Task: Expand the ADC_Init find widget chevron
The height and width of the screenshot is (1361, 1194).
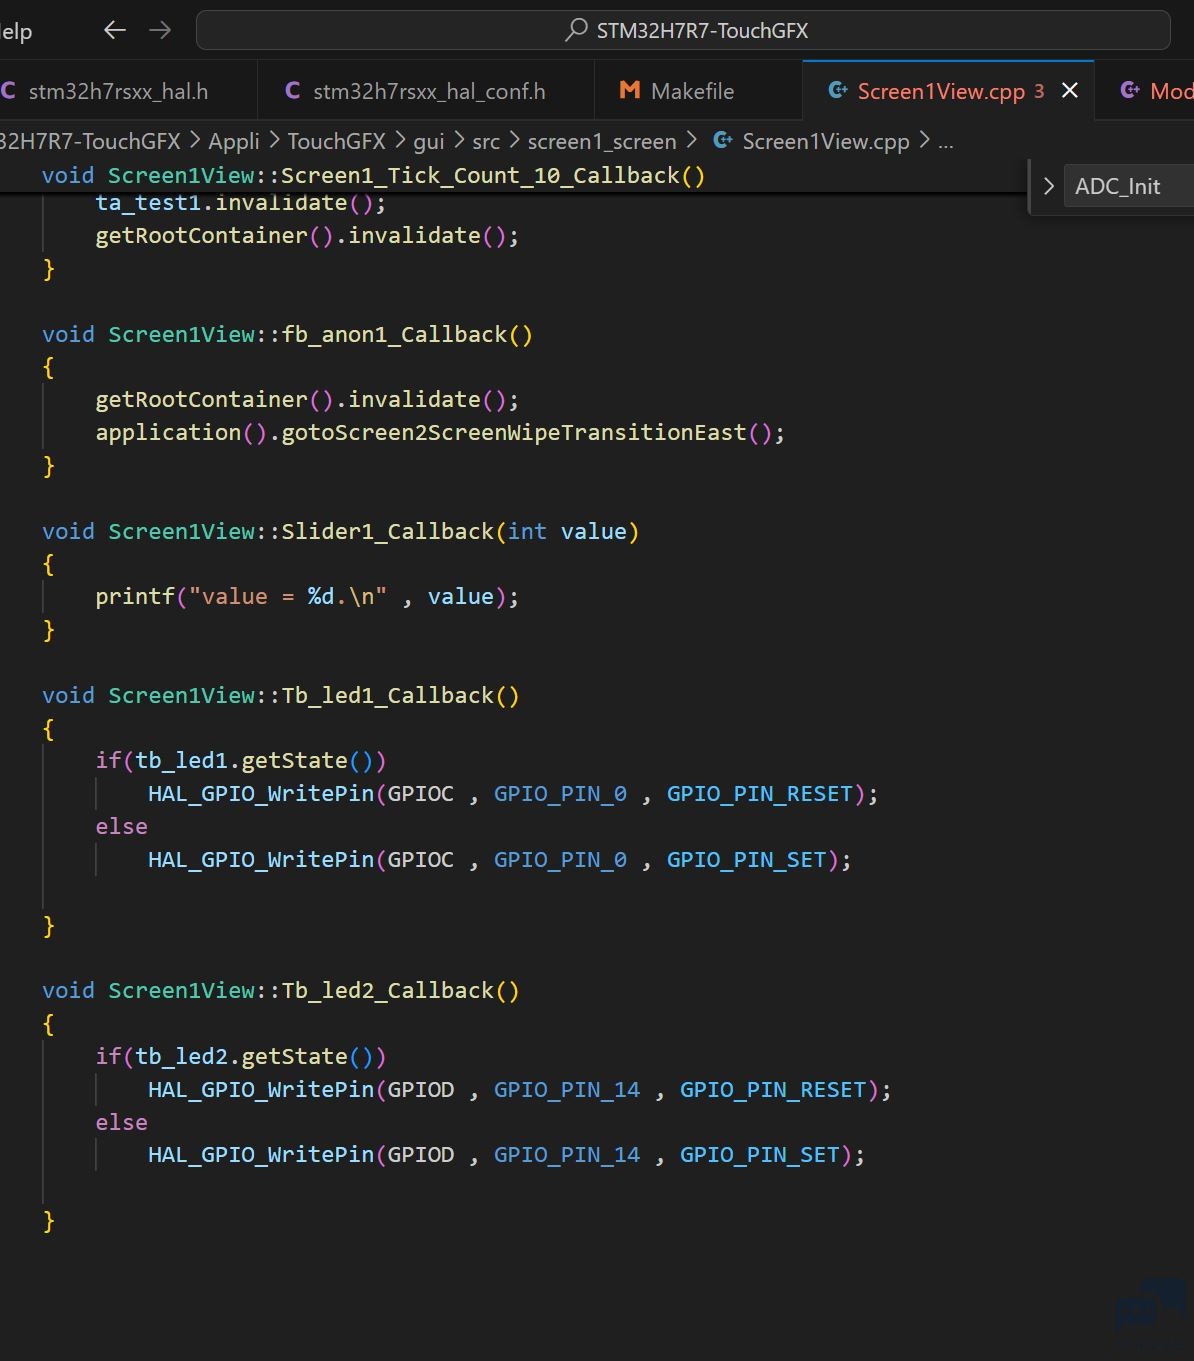Action: pyautogui.click(x=1048, y=186)
